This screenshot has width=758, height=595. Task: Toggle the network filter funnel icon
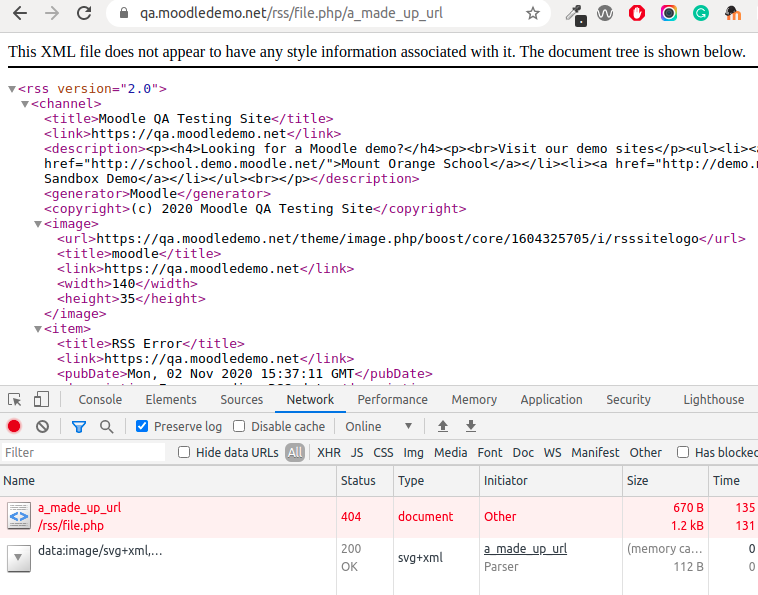pos(79,427)
